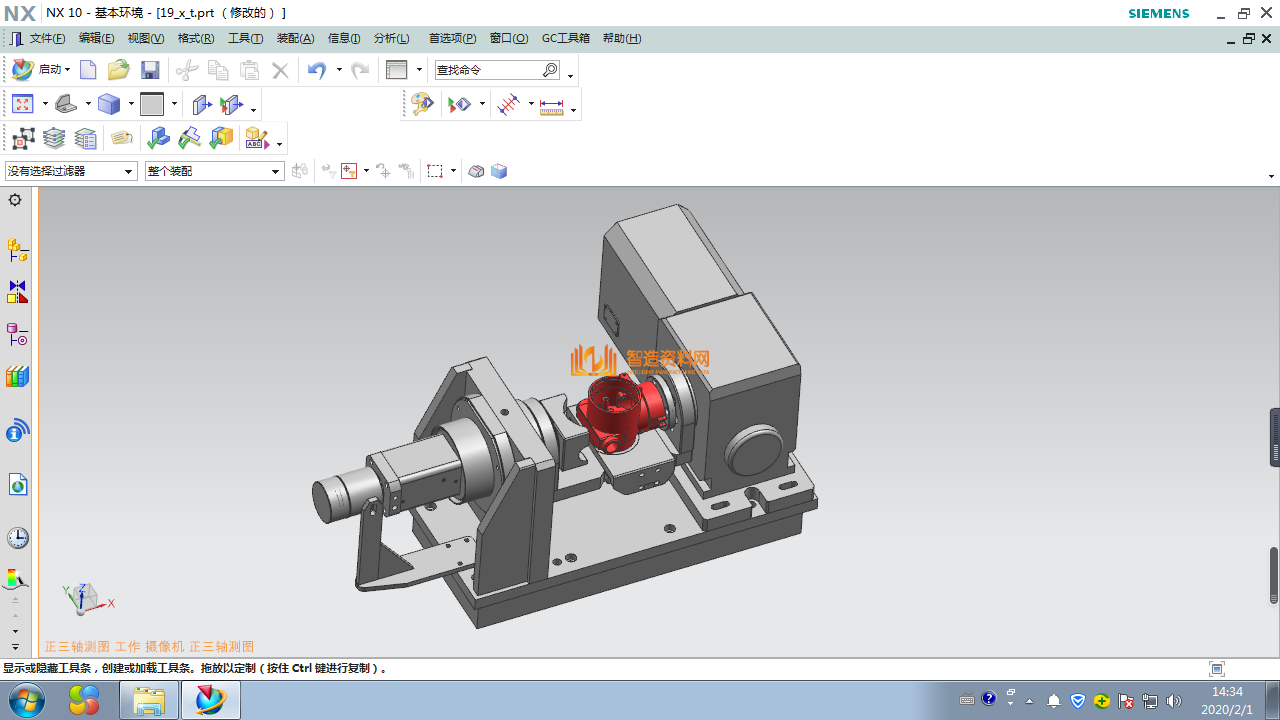This screenshot has height=720, width=1280.
Task: Open the 没有选择过滤器 selection filter dropdown
Action: point(71,171)
